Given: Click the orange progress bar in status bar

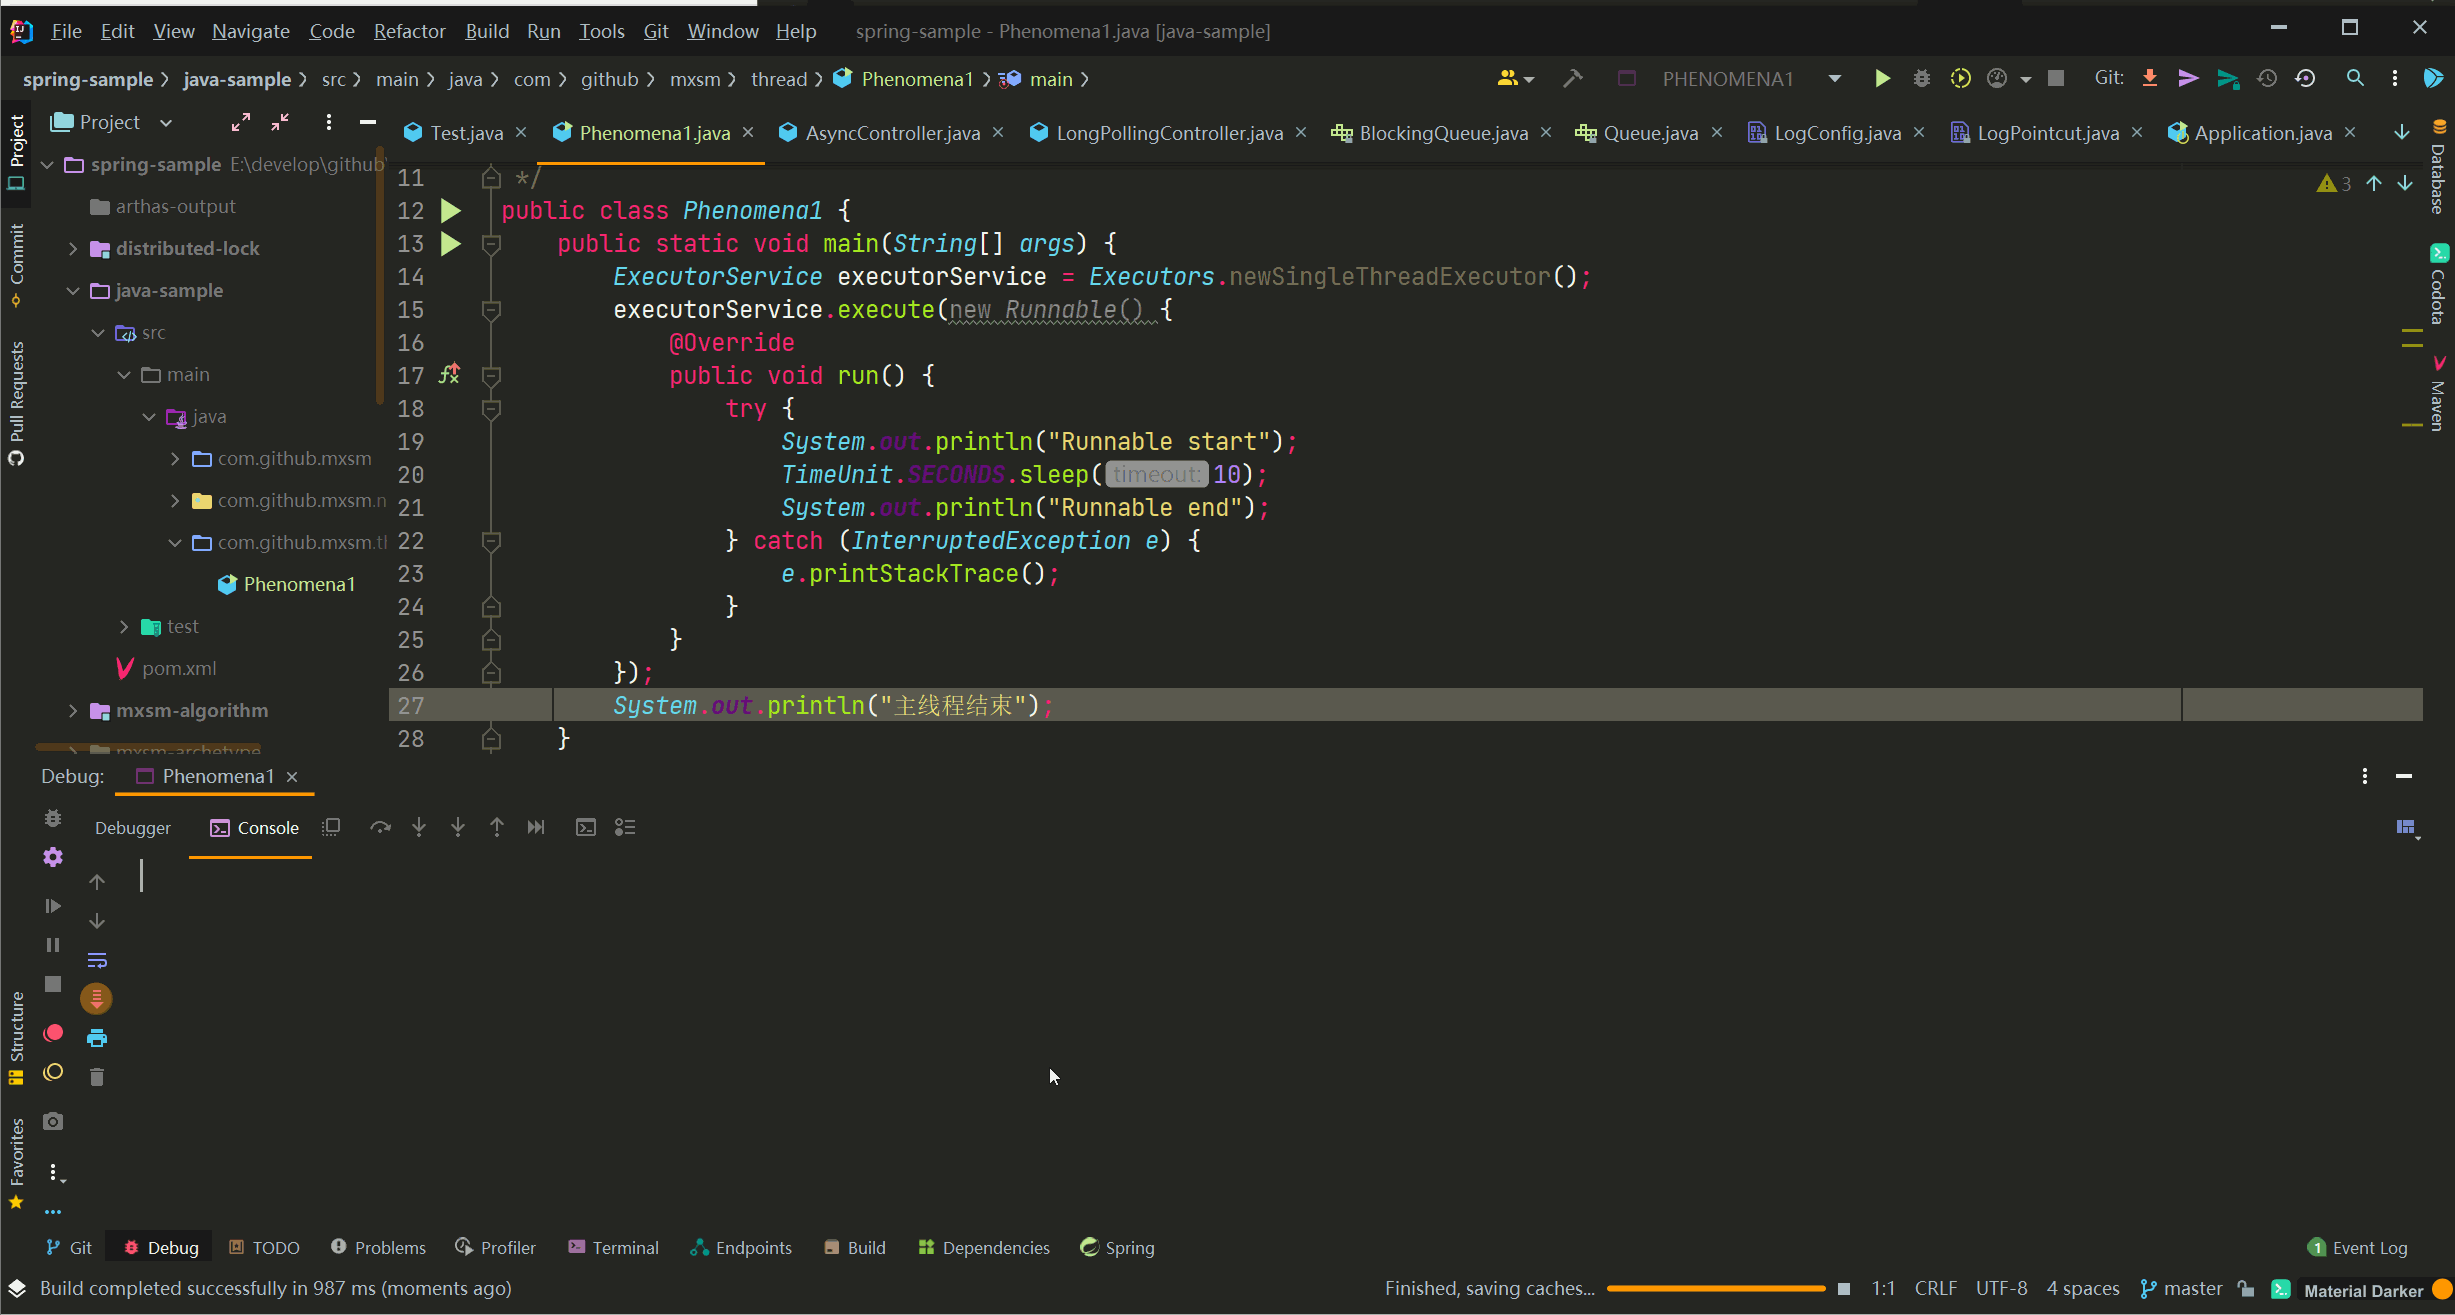Looking at the screenshot, I should (1715, 1288).
